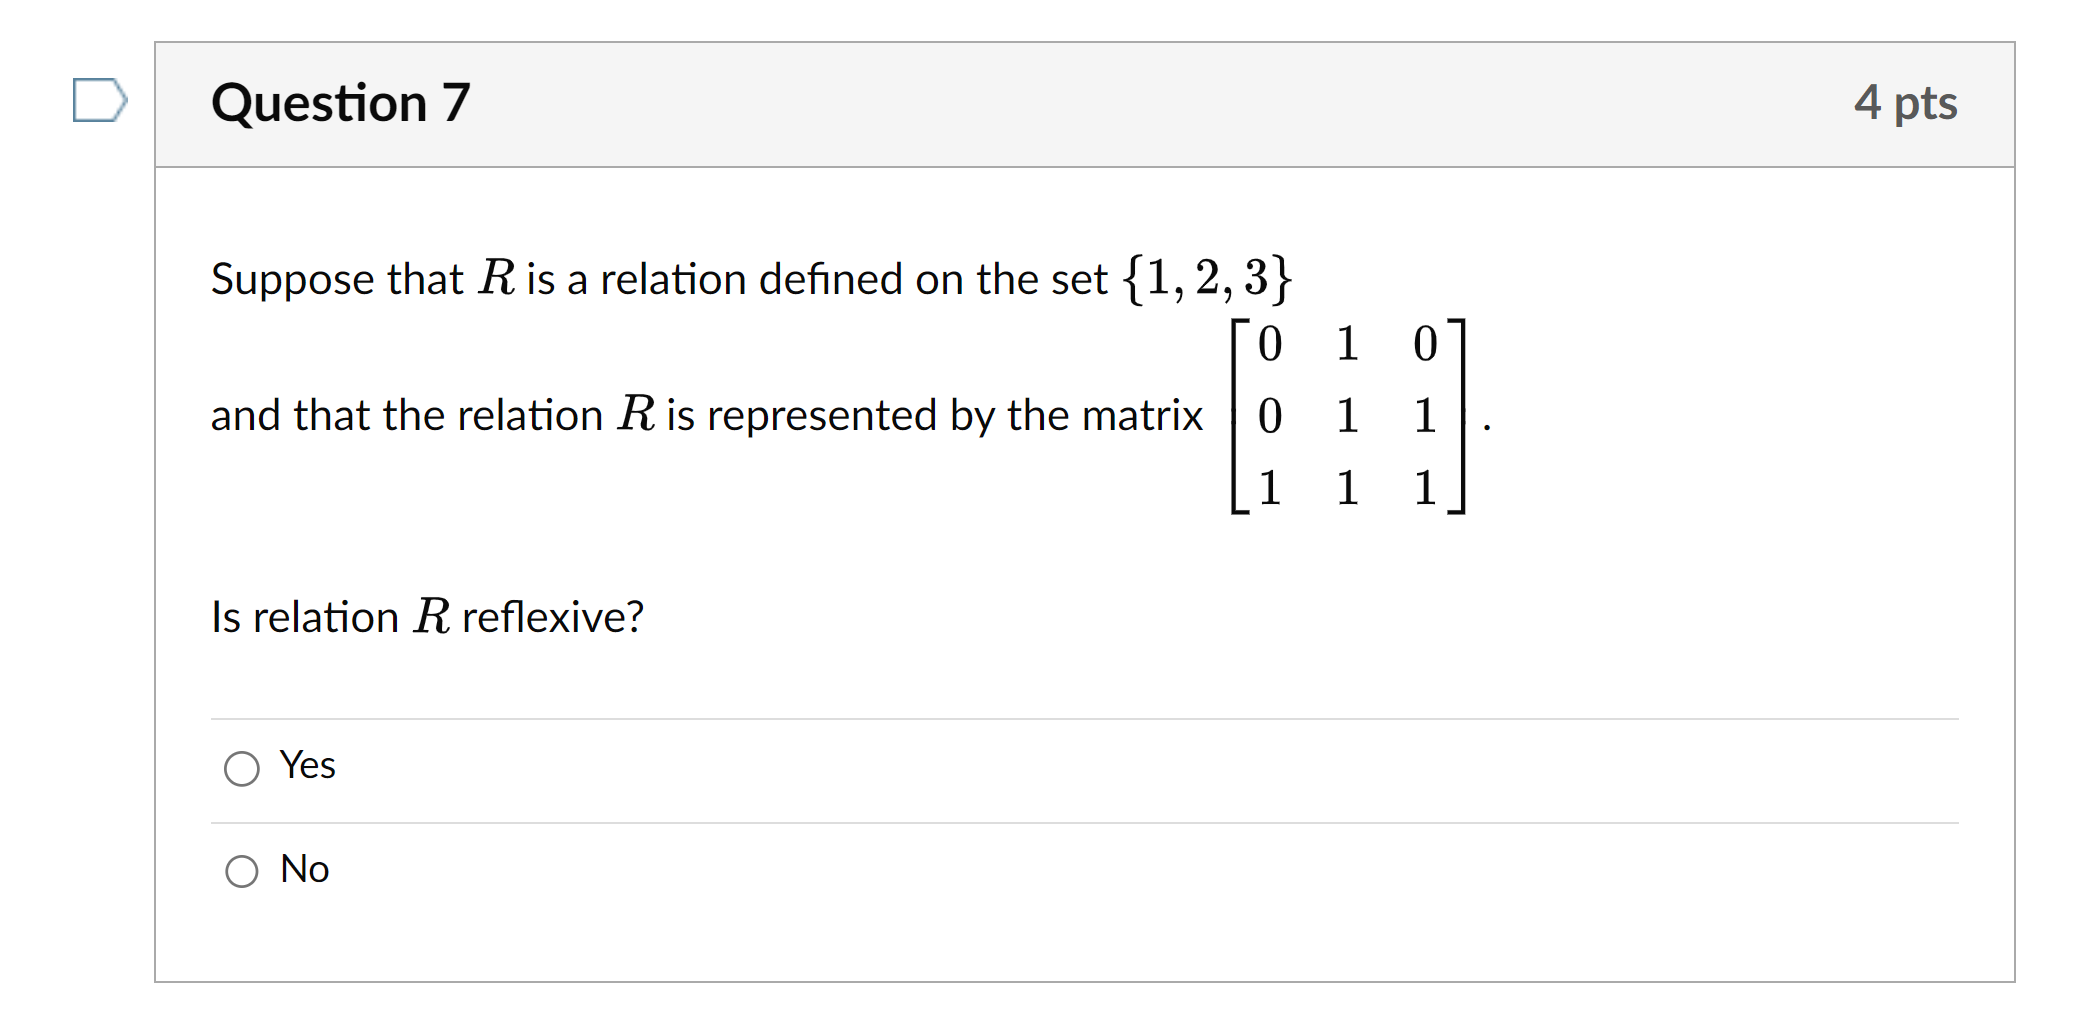Click the Question 7 heading
This screenshot has height=1019, width=2074.
[x=340, y=103]
